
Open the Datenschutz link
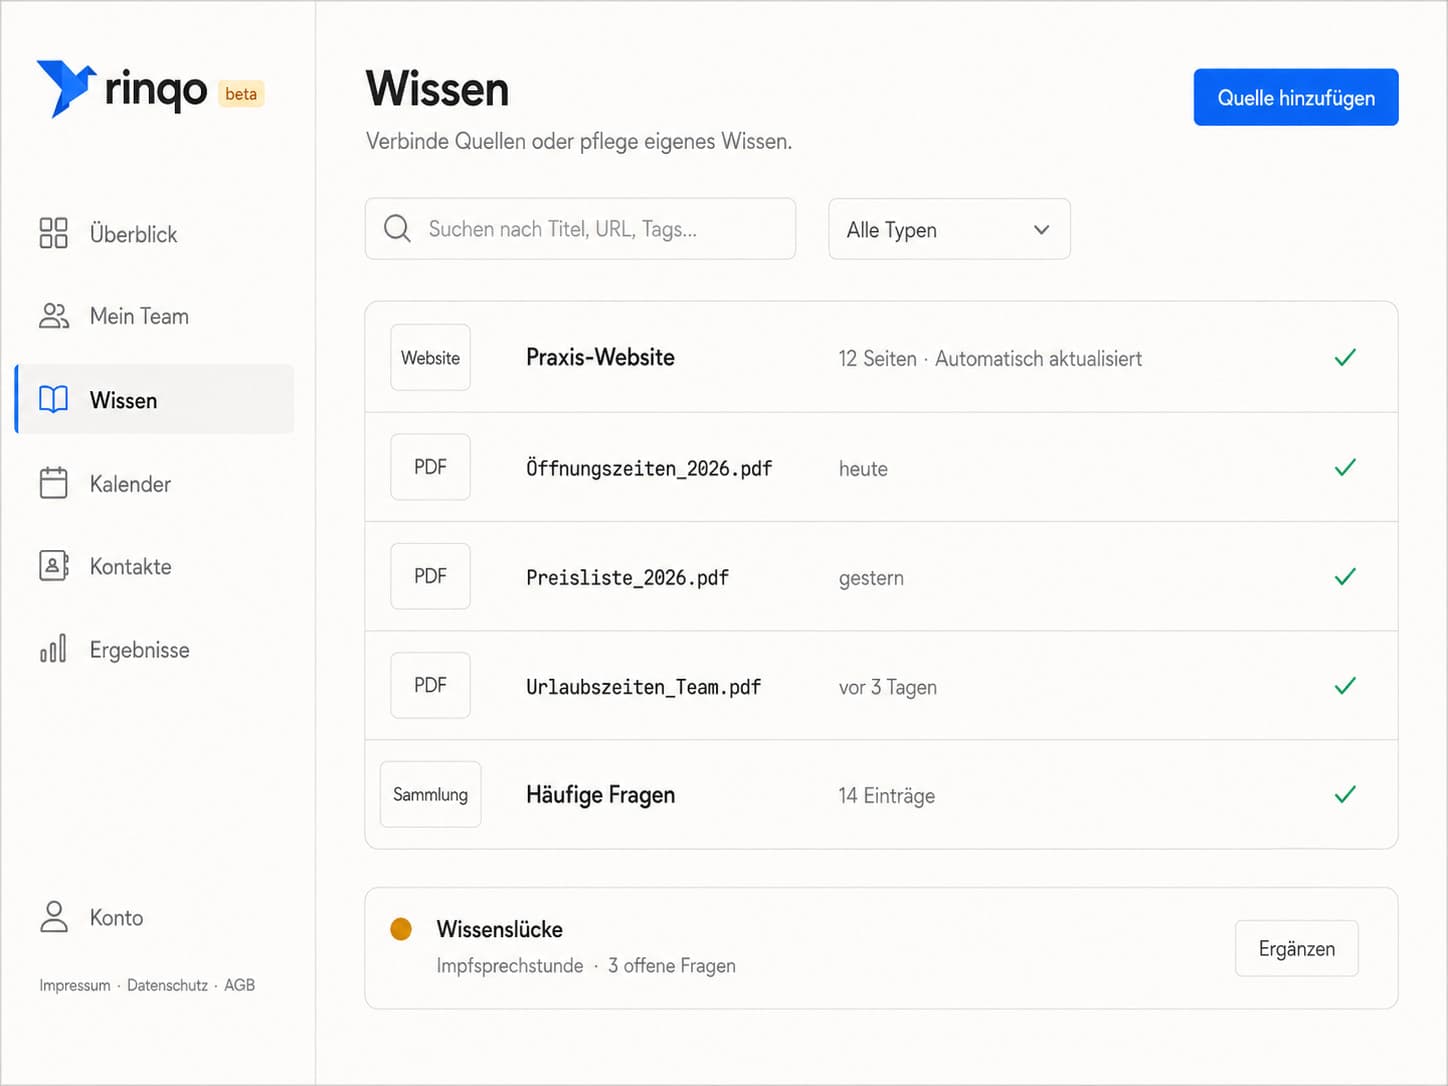click(x=167, y=985)
